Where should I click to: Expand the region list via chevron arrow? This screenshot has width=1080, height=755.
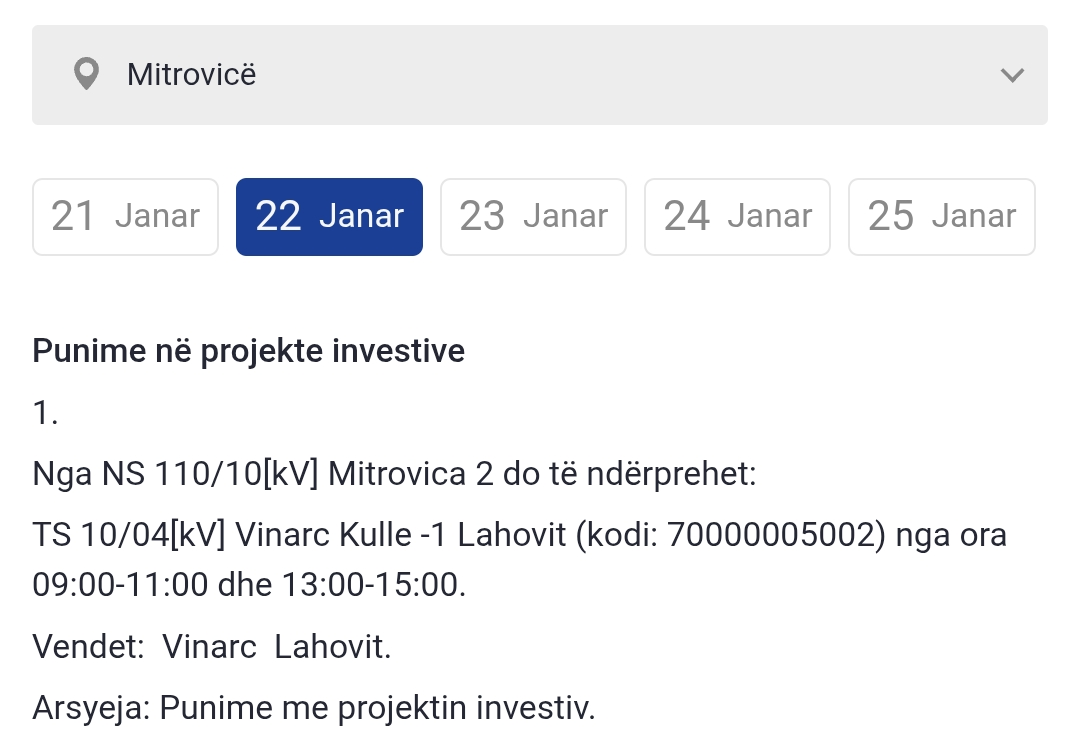click(1012, 75)
